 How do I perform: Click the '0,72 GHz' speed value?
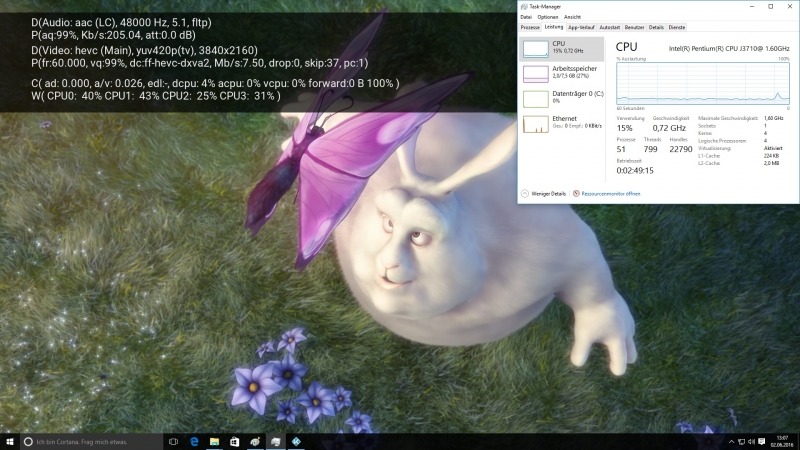point(669,128)
